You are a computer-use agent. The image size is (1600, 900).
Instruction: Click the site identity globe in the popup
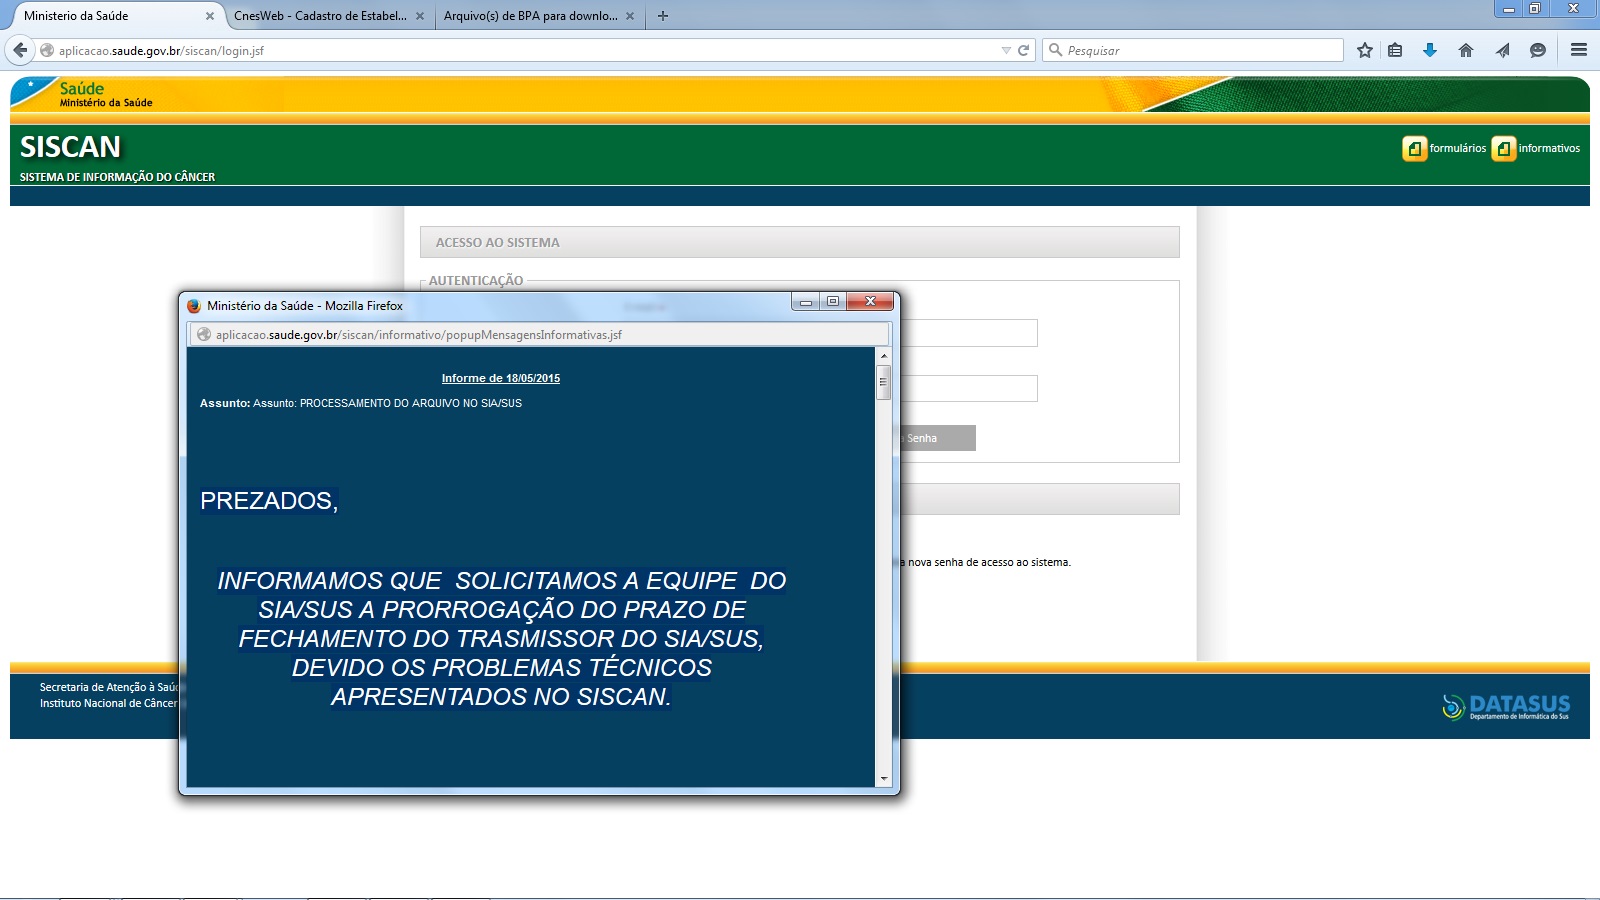click(x=204, y=335)
